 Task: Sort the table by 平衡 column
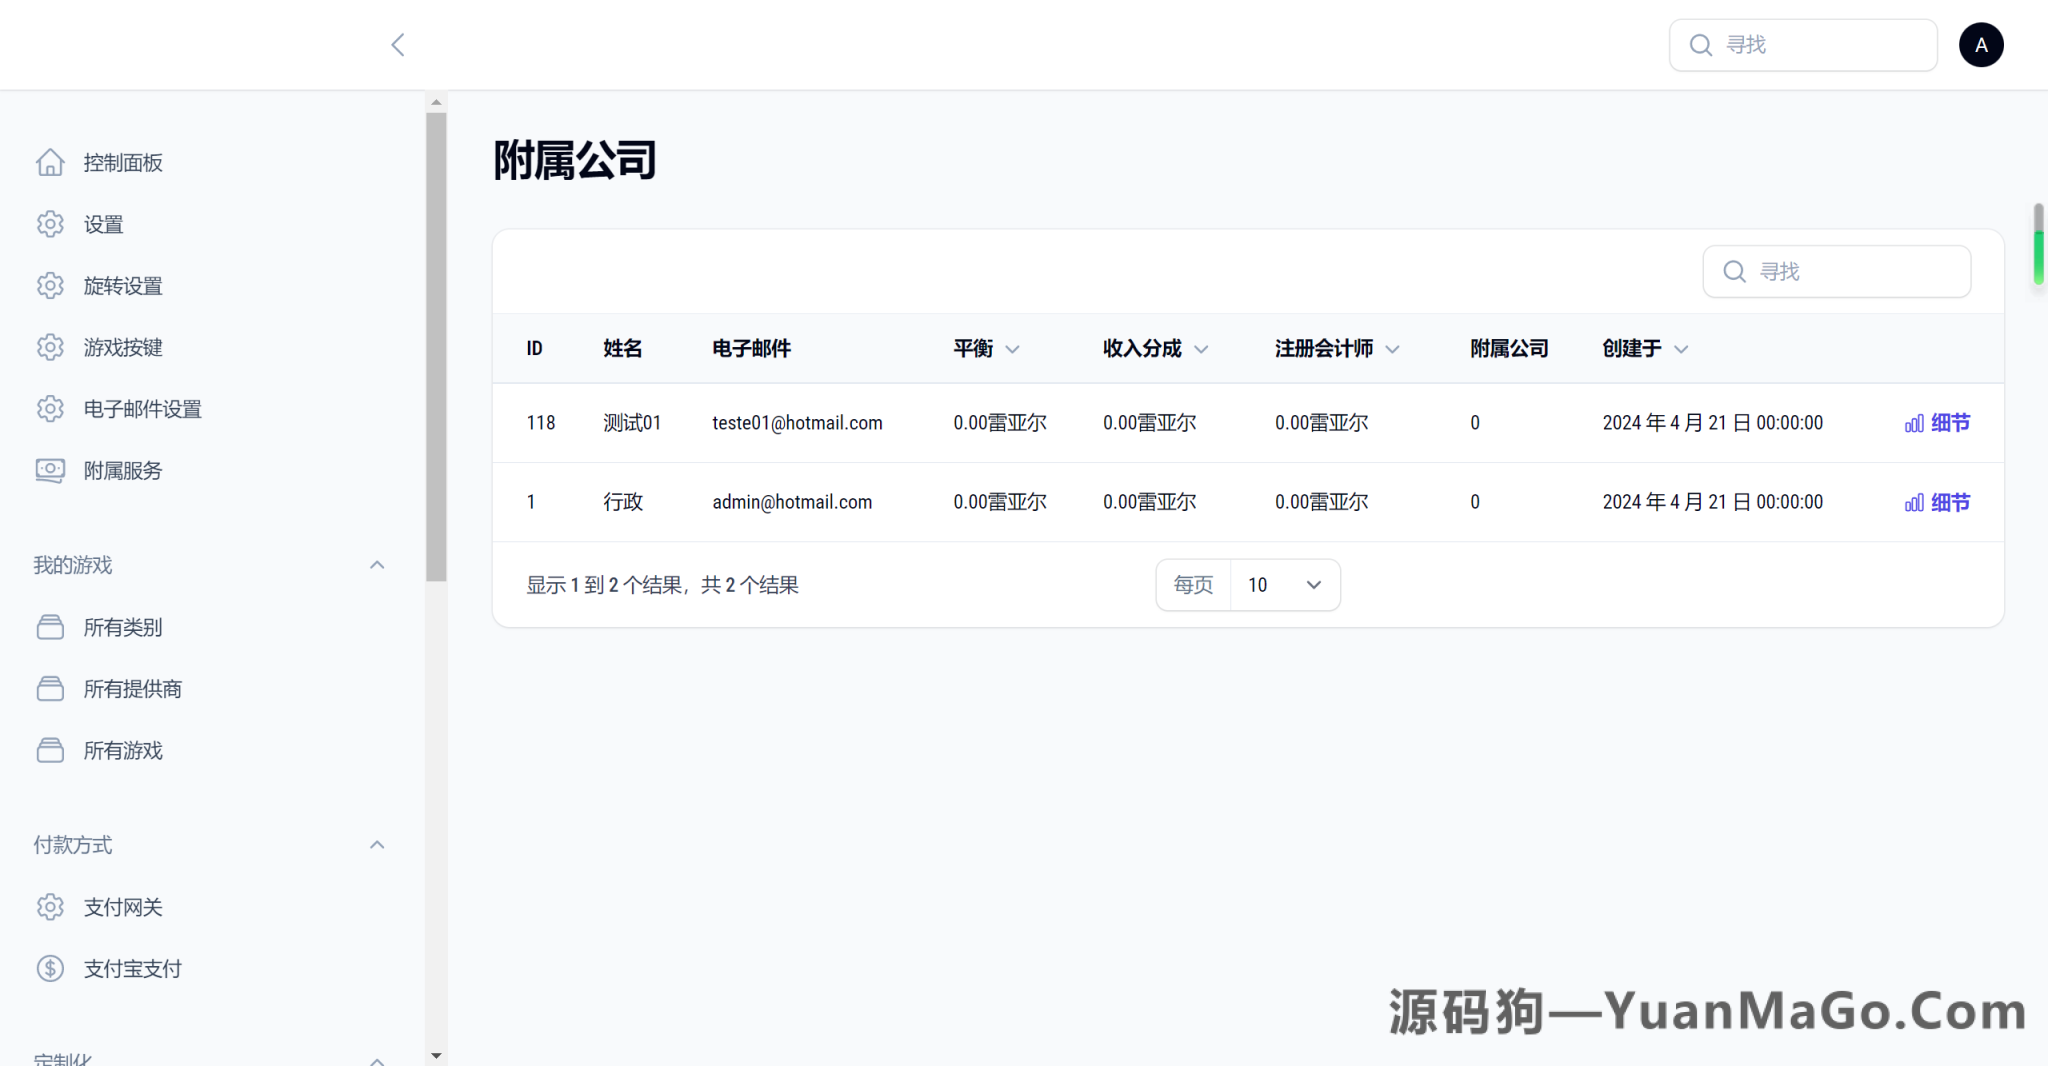985,348
